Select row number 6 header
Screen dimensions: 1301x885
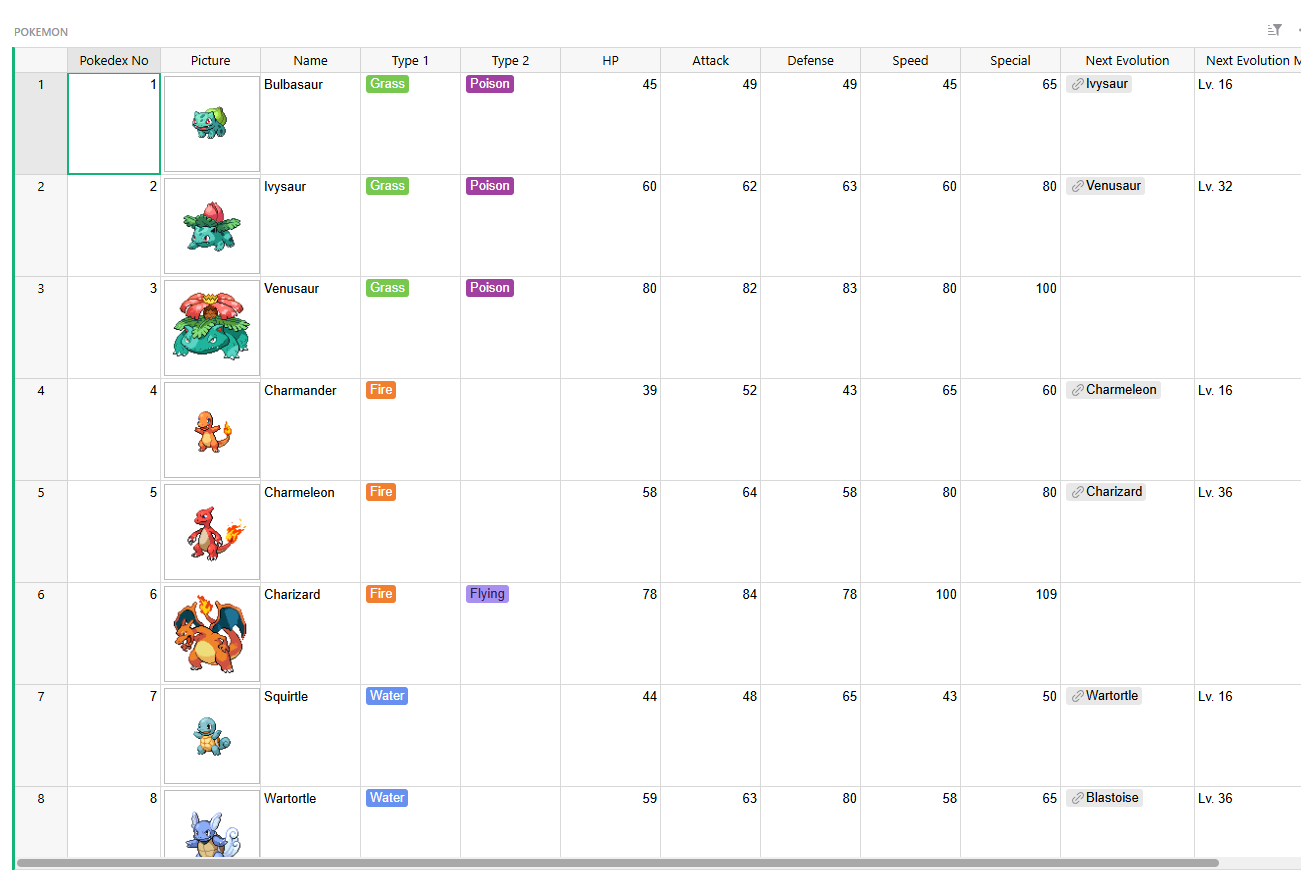point(41,634)
